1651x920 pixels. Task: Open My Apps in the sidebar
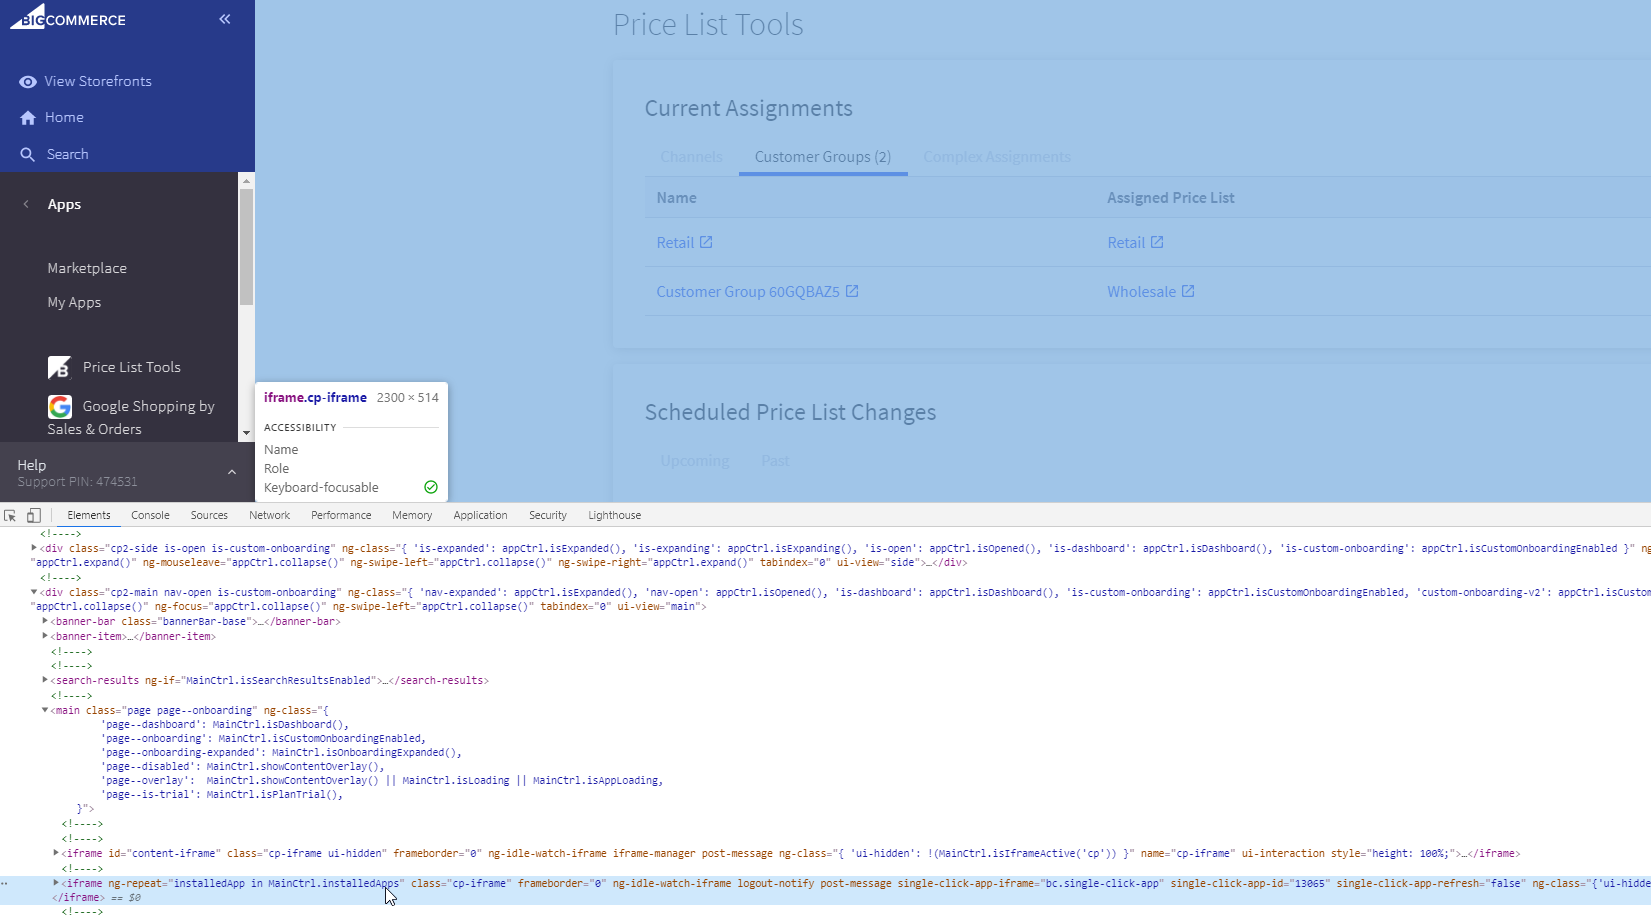click(74, 302)
